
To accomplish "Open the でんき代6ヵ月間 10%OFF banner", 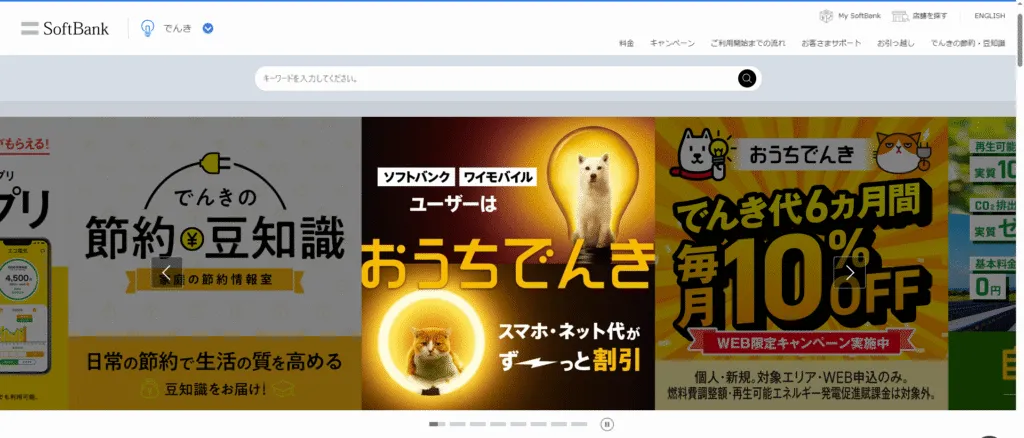I will pos(801,264).
